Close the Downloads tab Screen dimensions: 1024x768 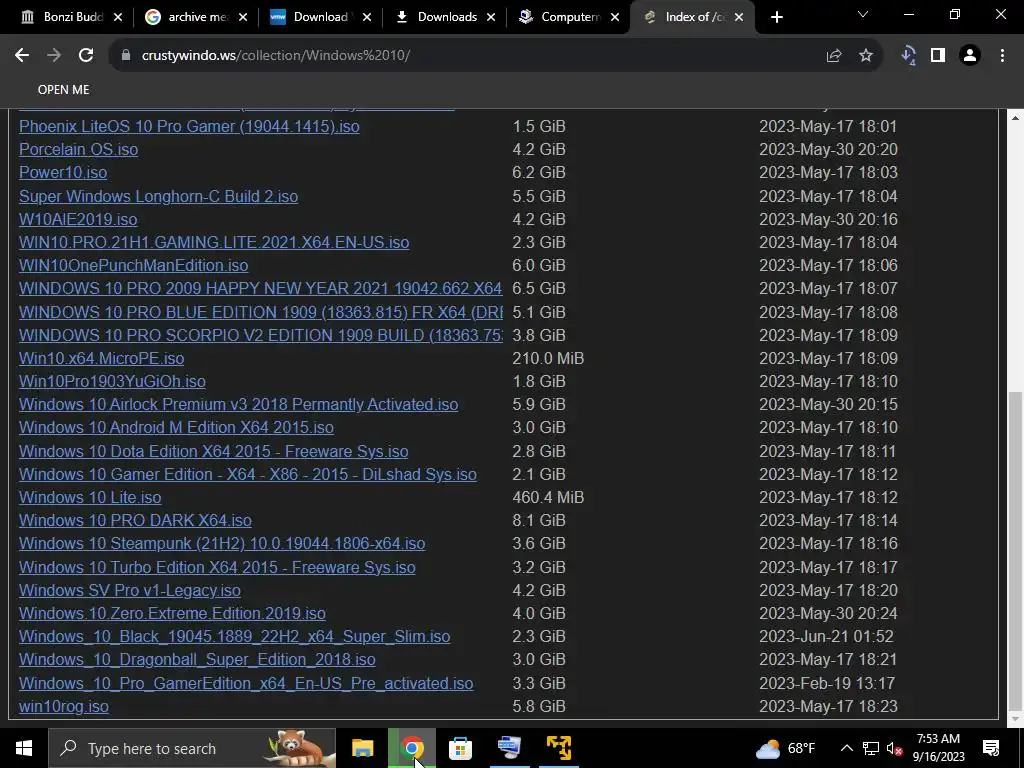pyautogui.click(x=491, y=17)
